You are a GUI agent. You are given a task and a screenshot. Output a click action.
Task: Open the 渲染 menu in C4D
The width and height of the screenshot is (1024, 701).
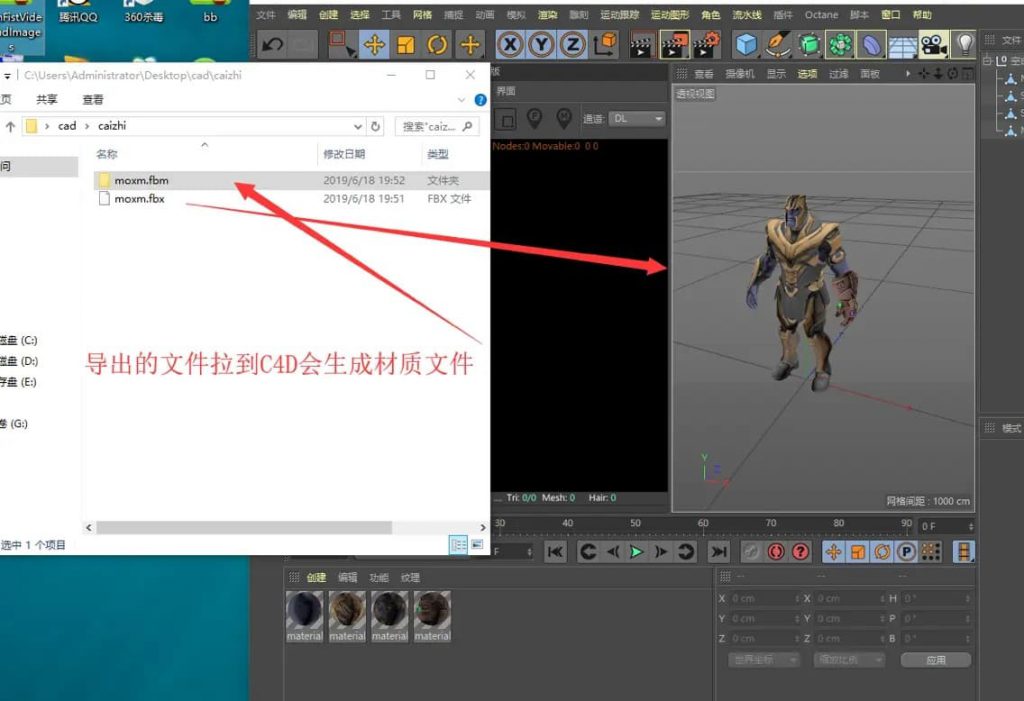[547, 14]
